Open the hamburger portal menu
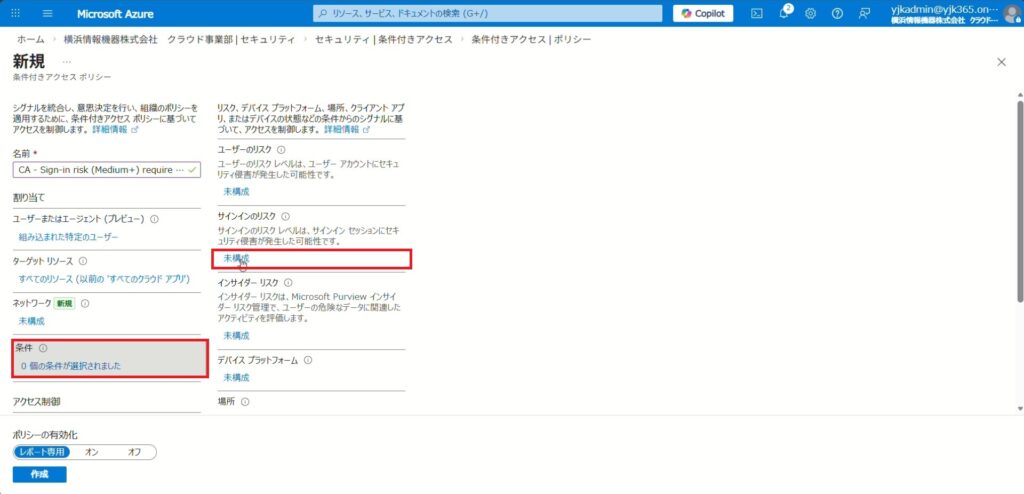This screenshot has height=494, width=1024. point(47,13)
